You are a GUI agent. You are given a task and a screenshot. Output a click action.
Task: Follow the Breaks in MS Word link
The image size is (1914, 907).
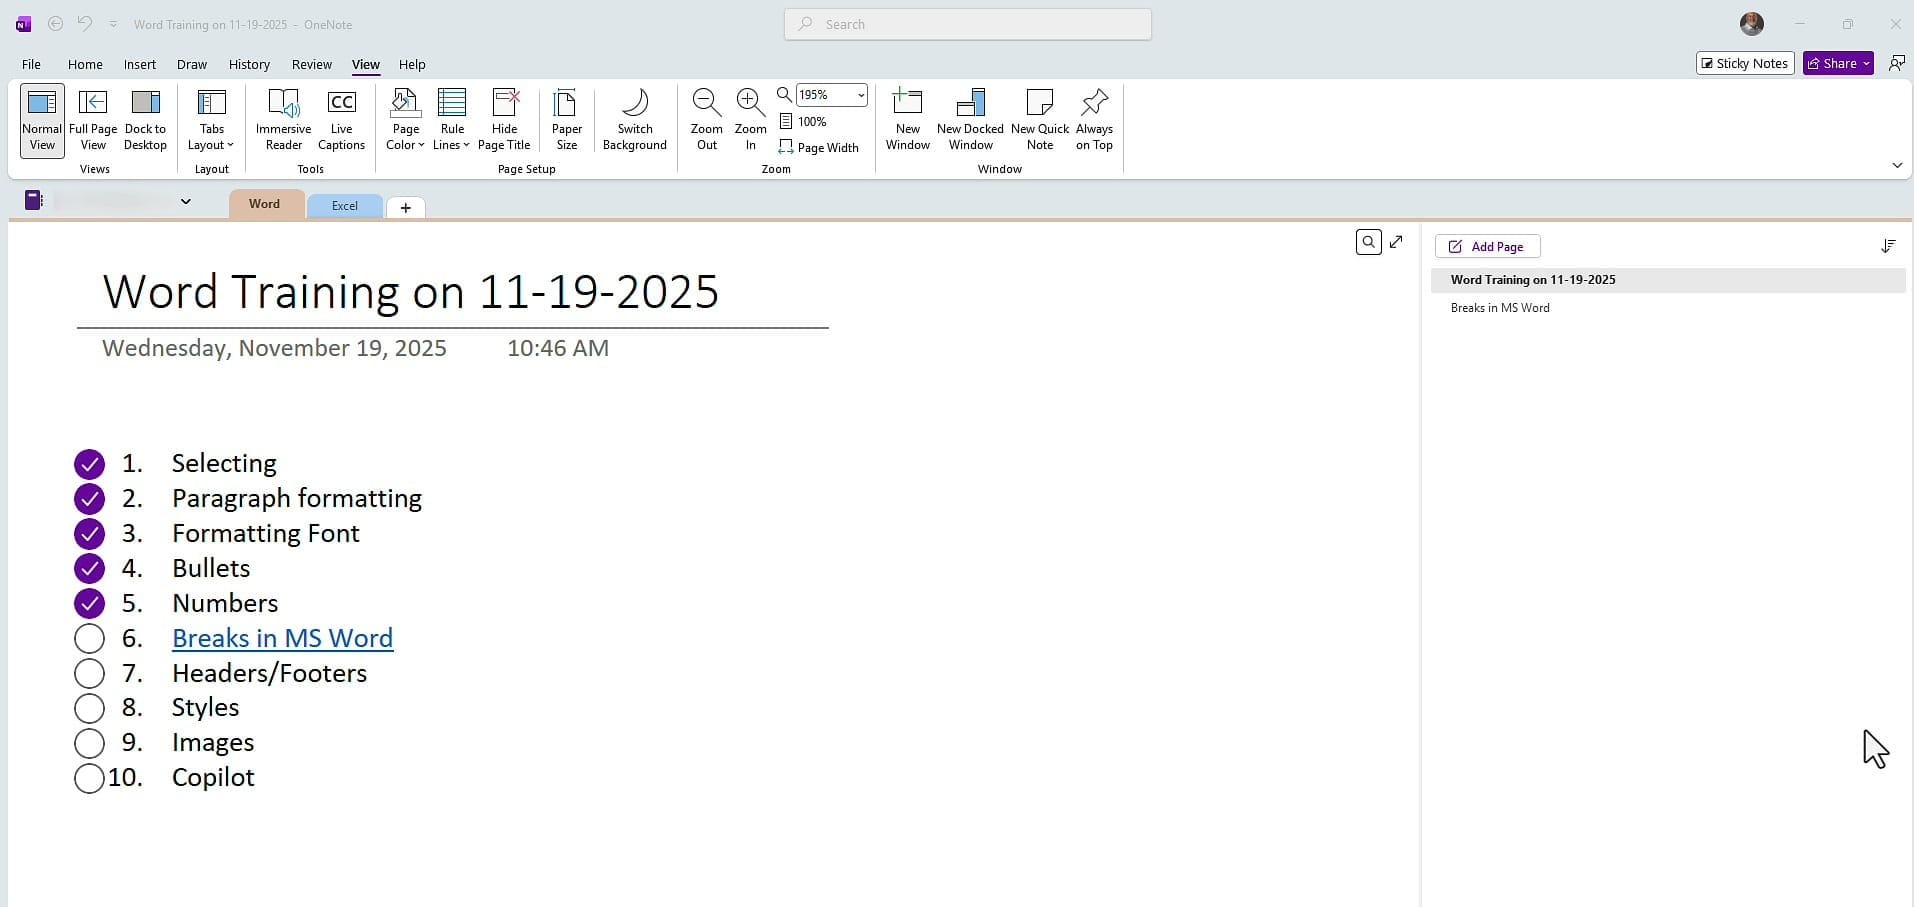[282, 637]
